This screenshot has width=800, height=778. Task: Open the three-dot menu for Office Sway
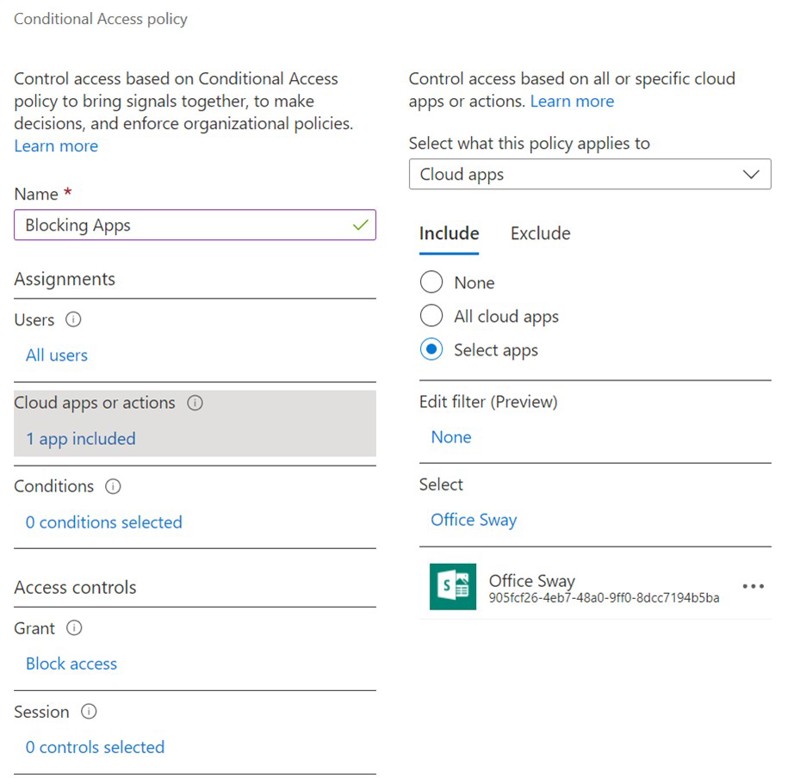point(752,587)
